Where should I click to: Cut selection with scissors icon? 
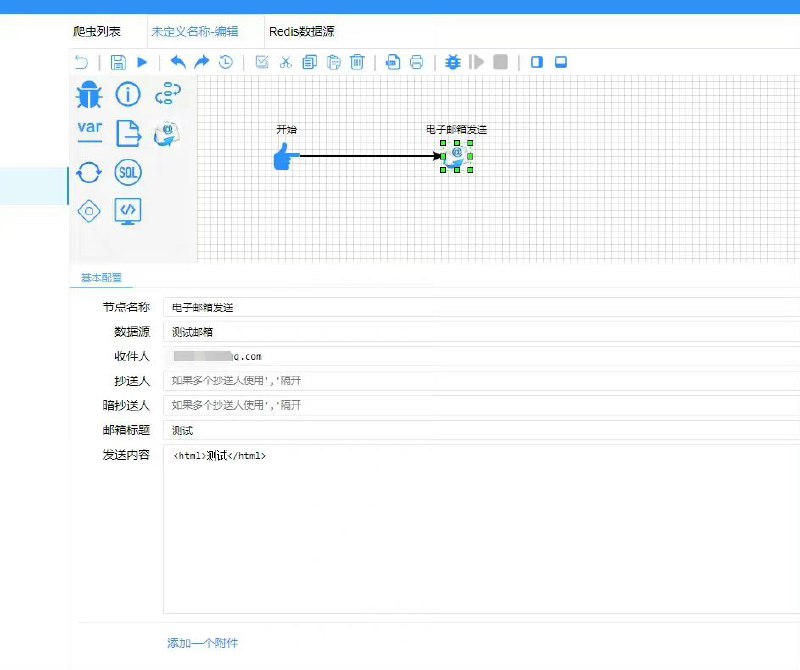click(x=286, y=62)
